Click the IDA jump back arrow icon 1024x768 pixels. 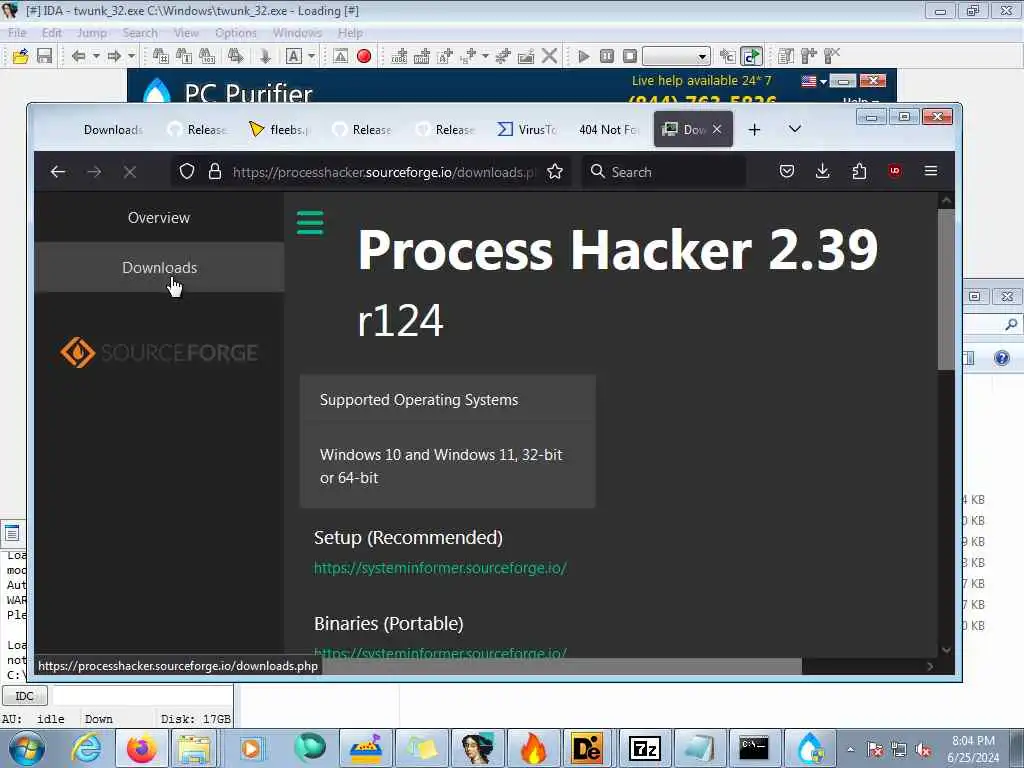[78, 56]
